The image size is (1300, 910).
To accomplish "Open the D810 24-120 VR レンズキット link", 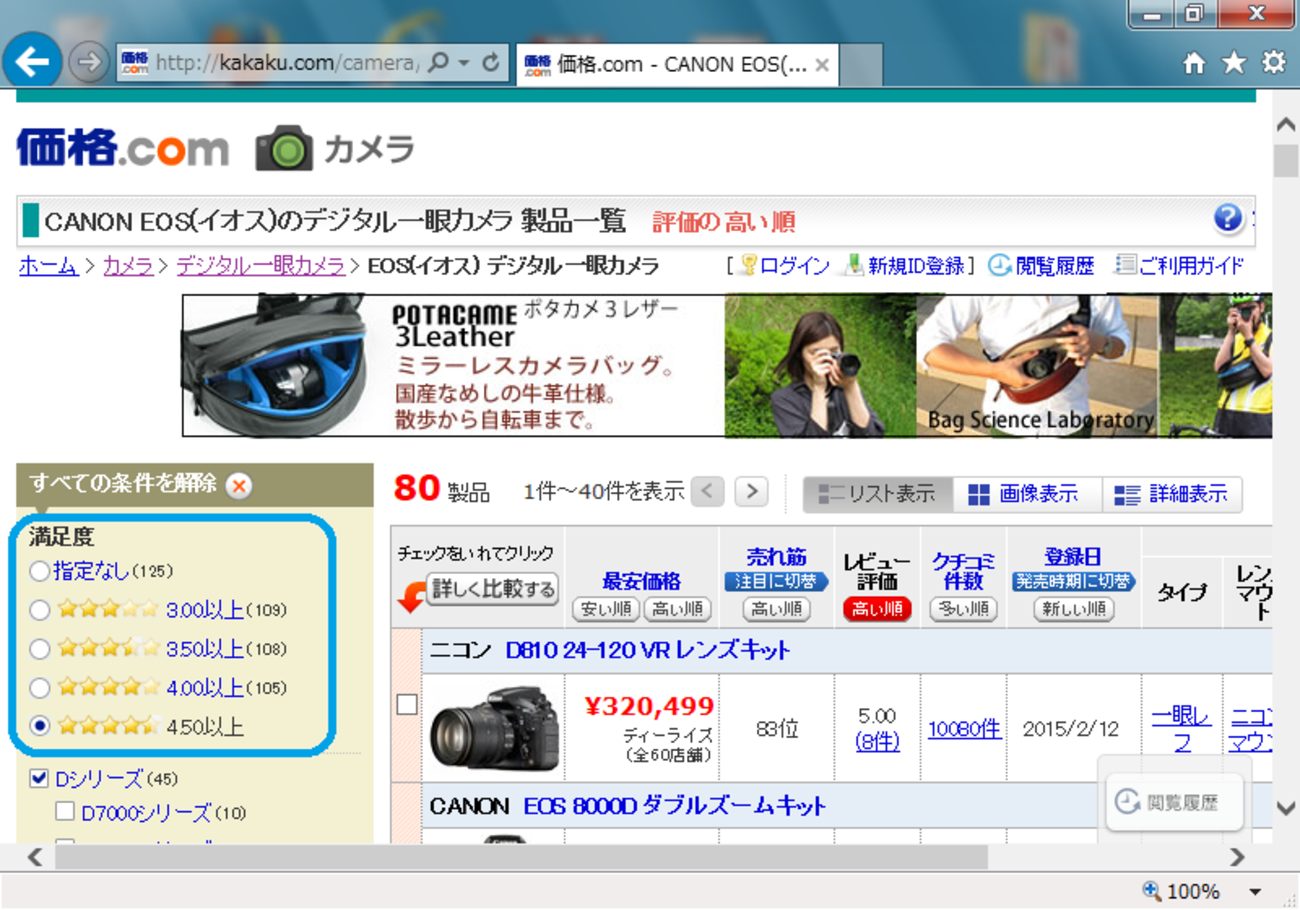I will pos(648,651).
